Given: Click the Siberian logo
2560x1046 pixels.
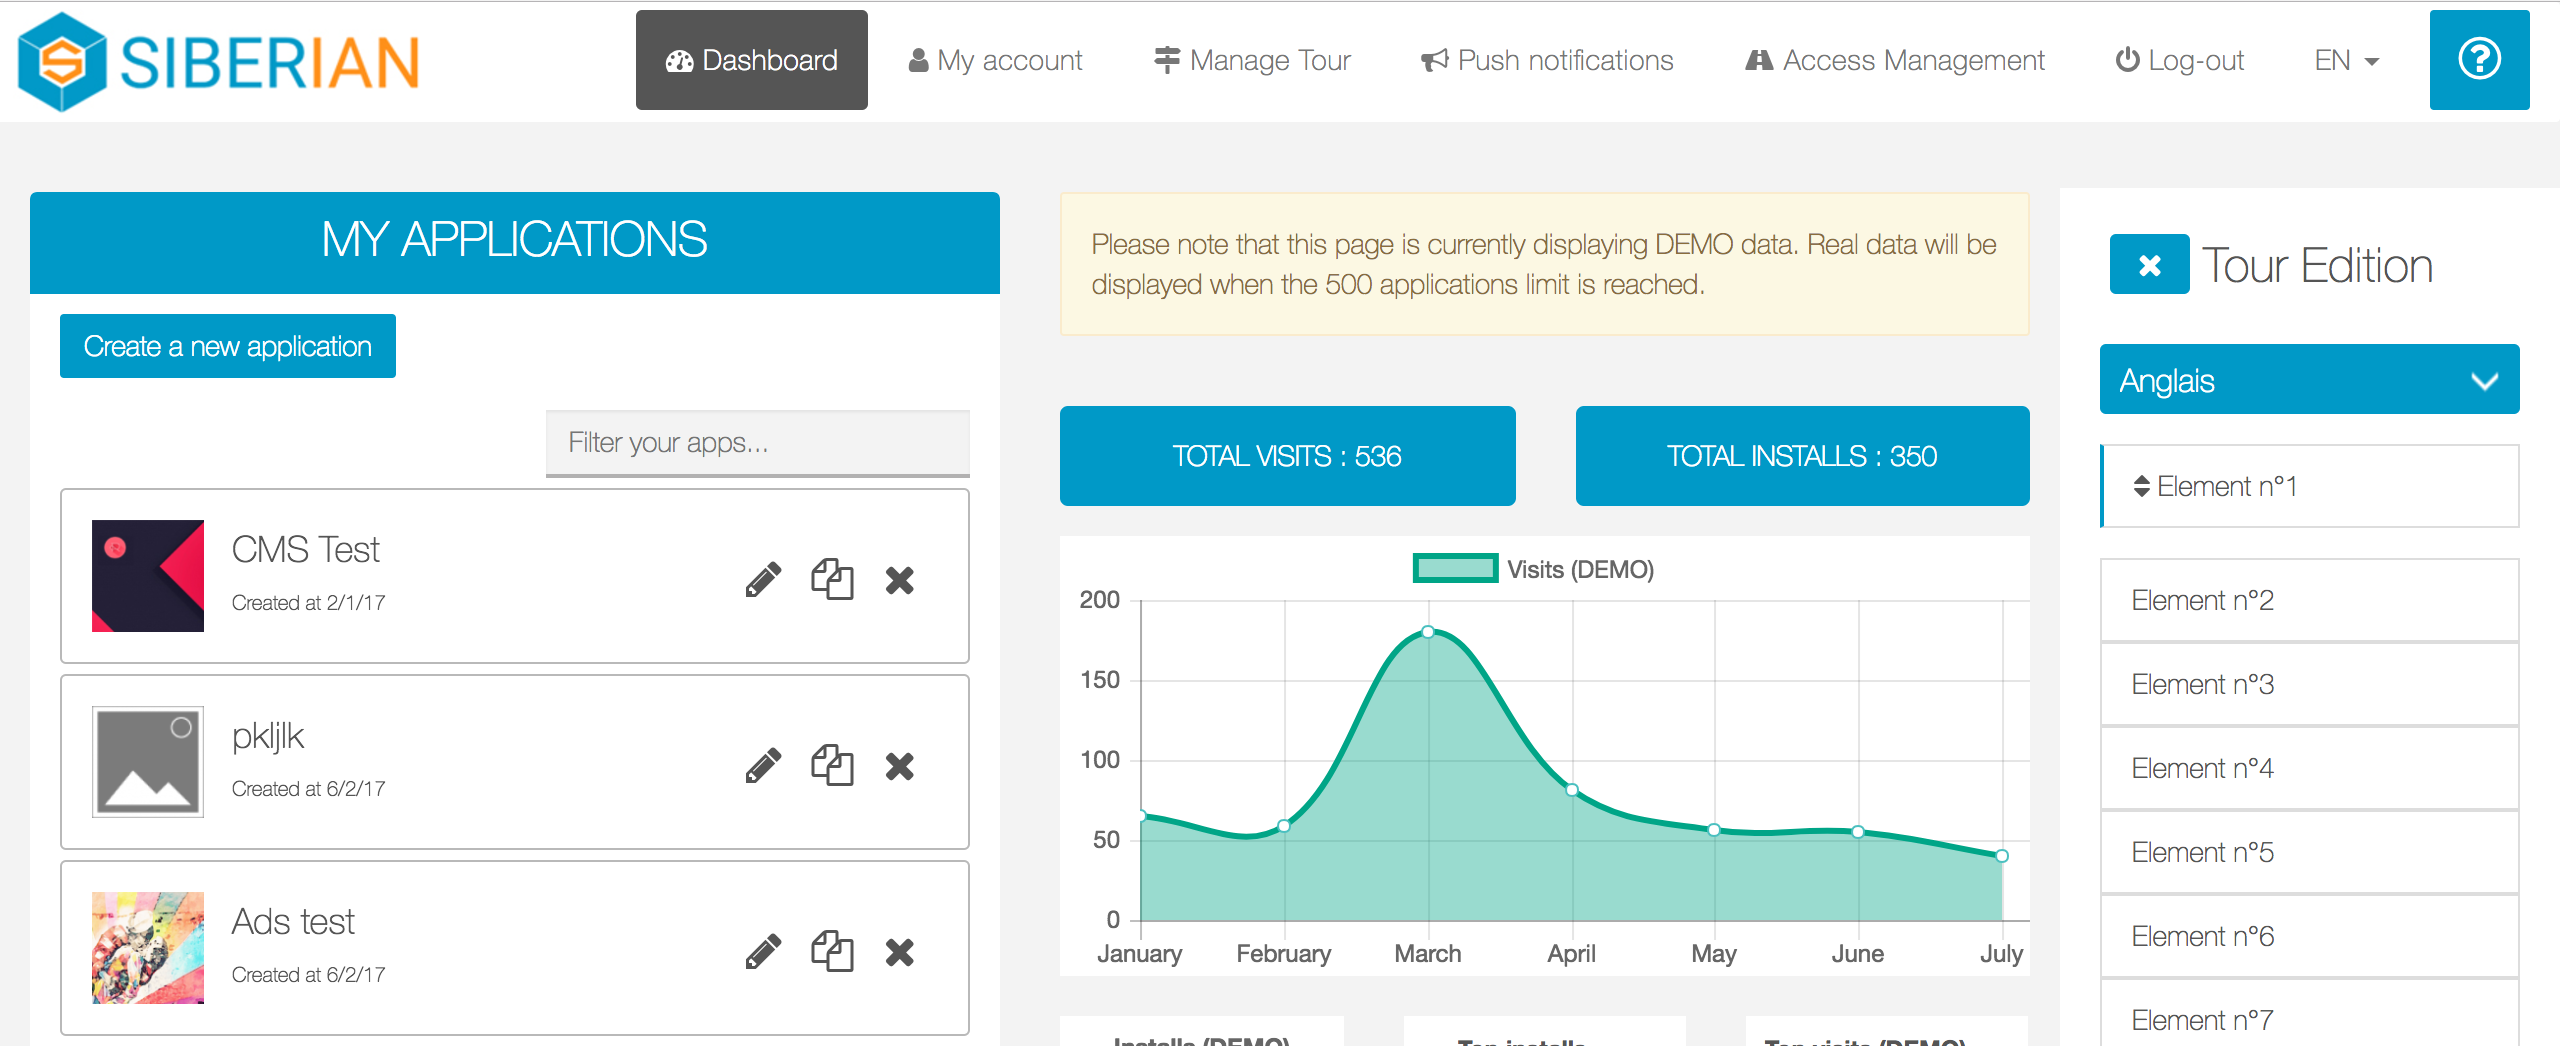Looking at the screenshot, I should 220,62.
